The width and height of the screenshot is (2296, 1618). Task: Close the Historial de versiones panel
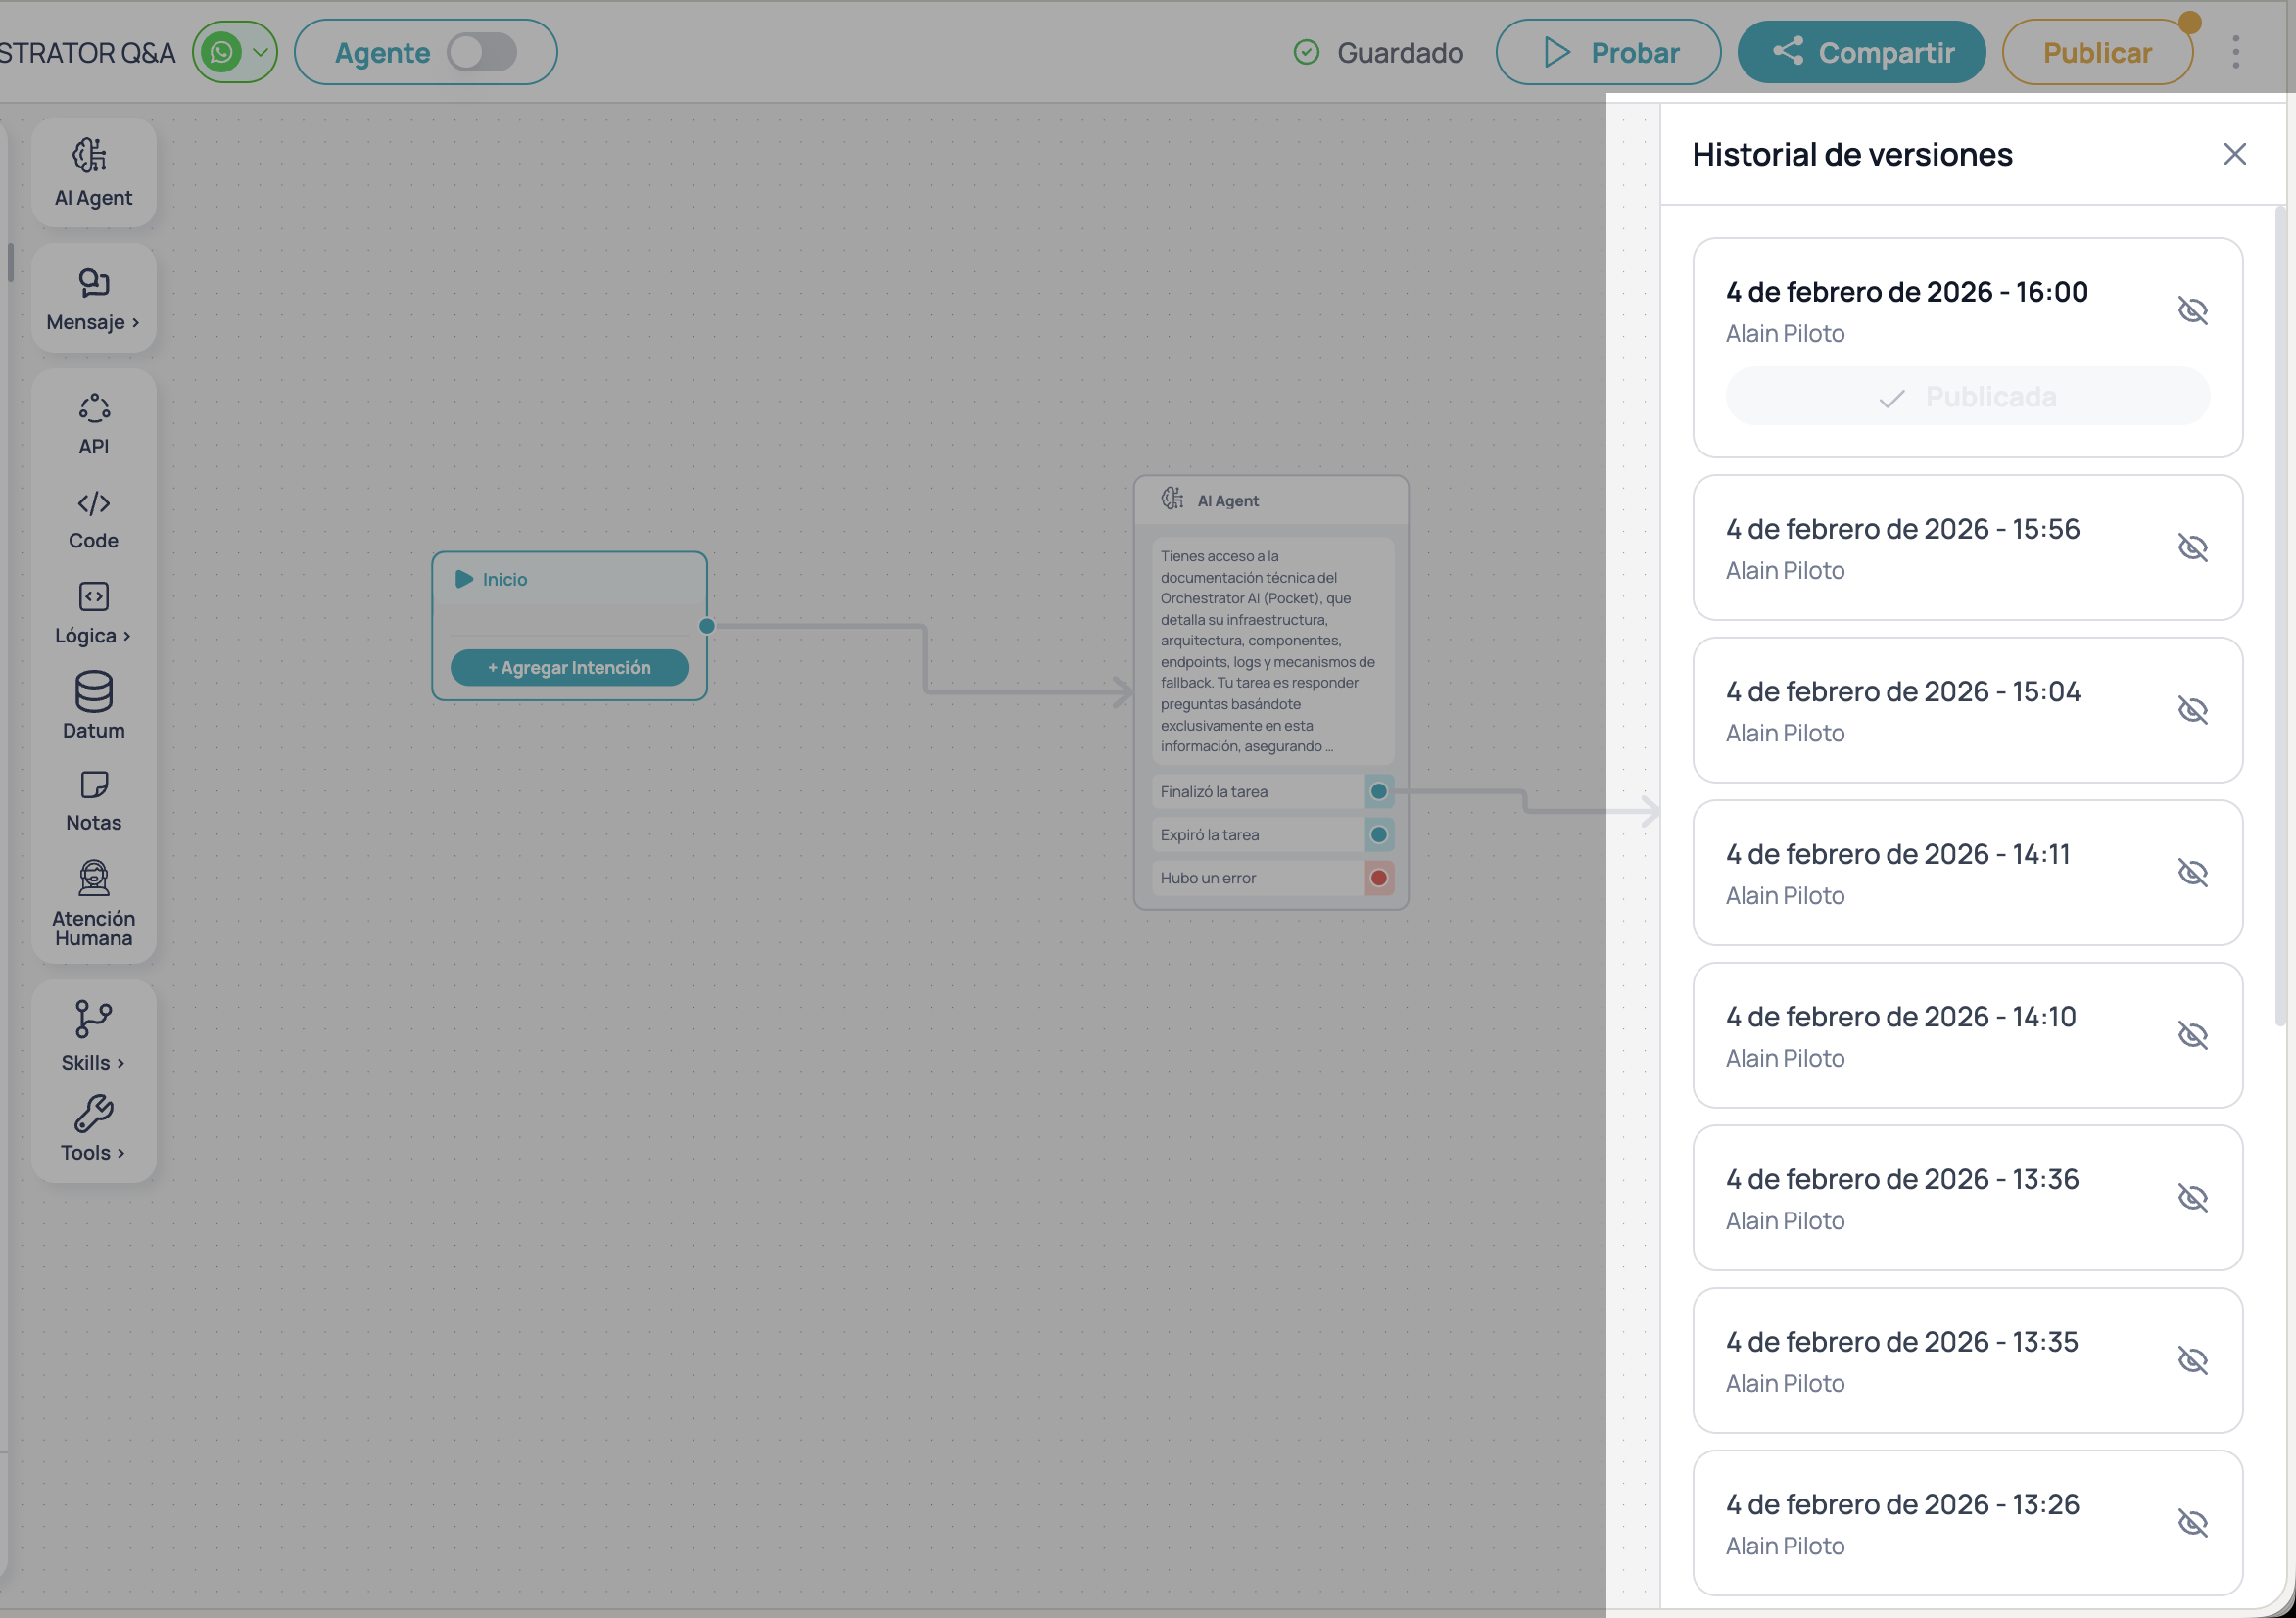(2235, 153)
